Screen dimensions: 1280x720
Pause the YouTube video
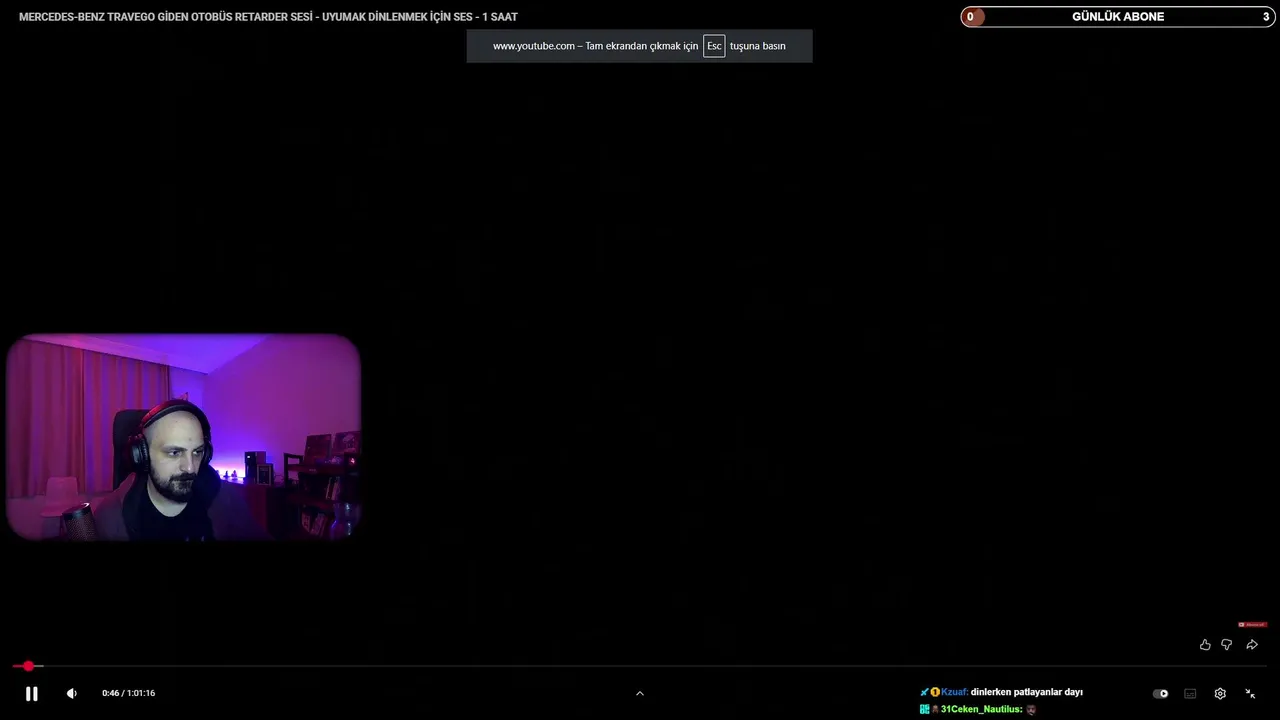click(x=31, y=693)
